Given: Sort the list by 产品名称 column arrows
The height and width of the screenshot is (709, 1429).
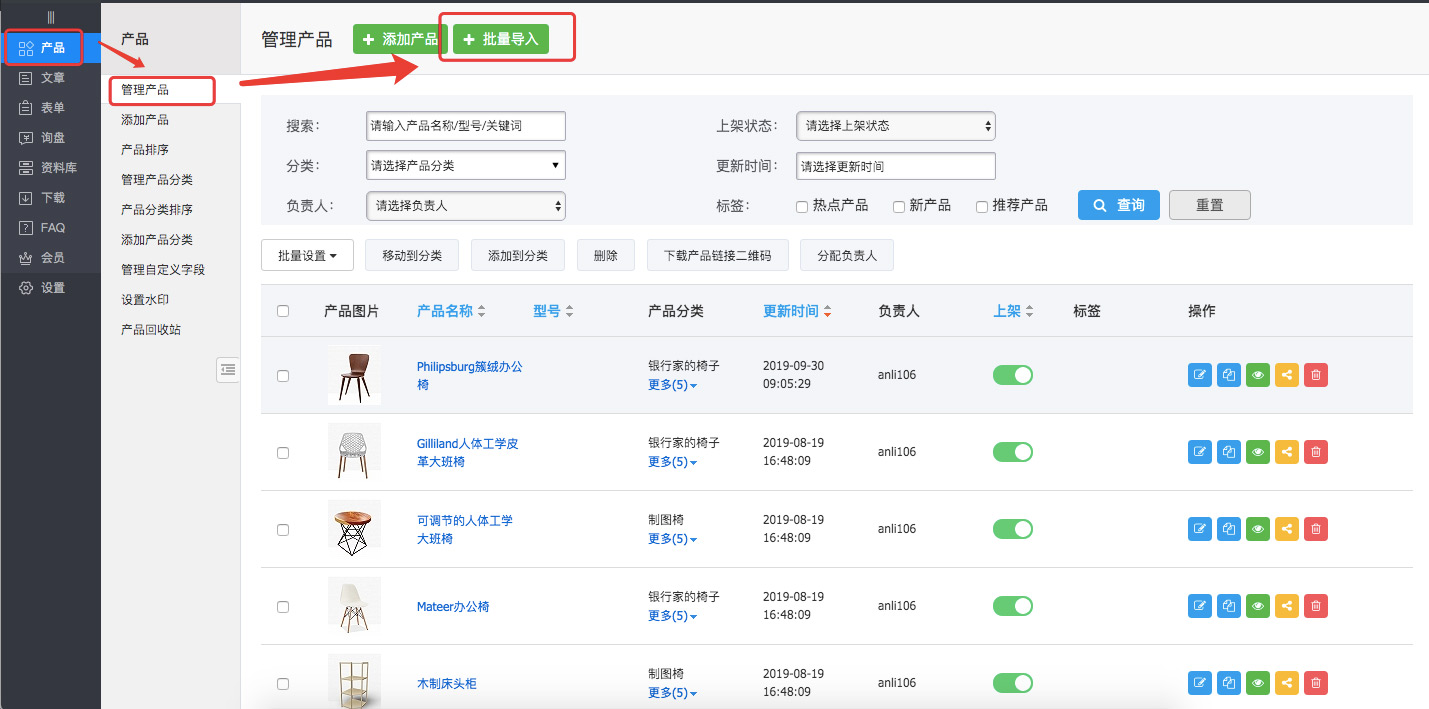Looking at the screenshot, I should click(x=481, y=312).
